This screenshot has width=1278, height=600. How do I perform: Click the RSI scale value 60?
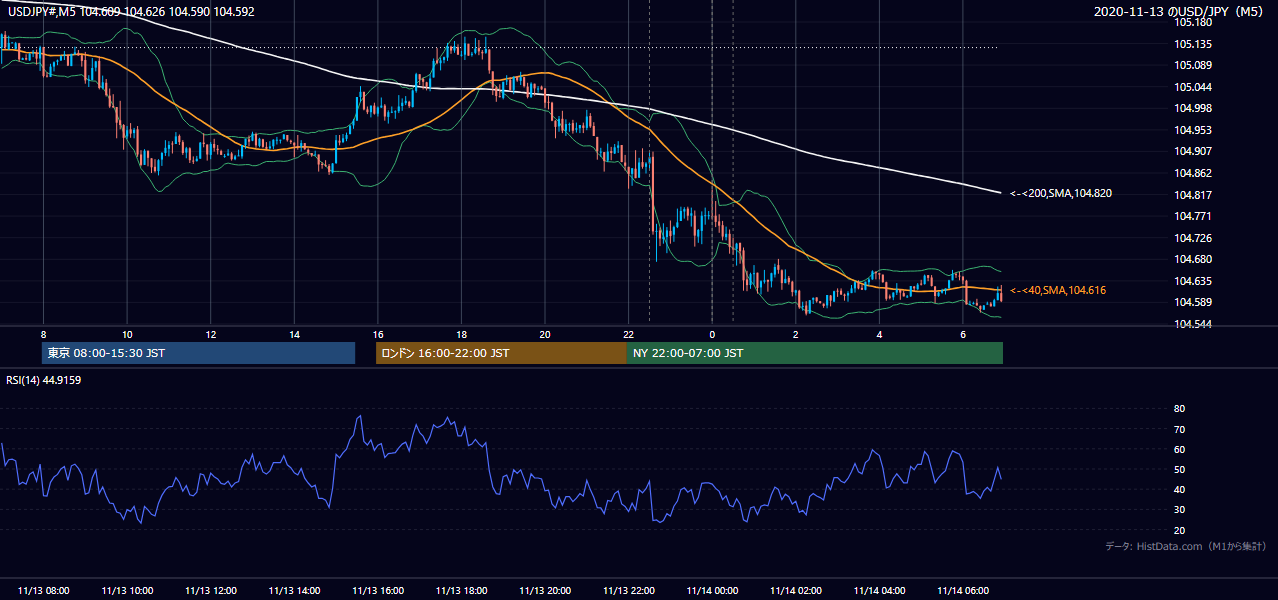(1180, 449)
